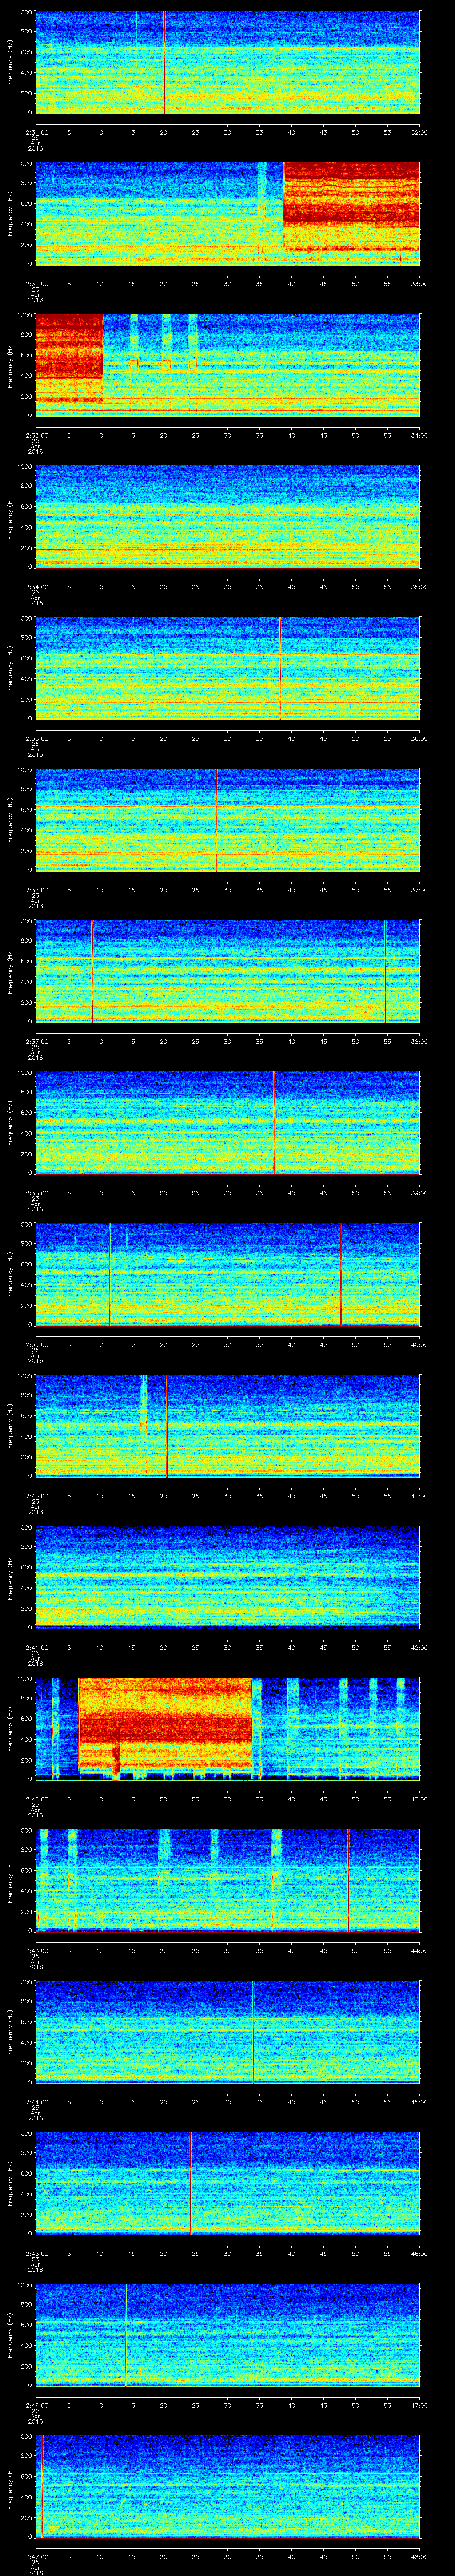Select the faint vertical line in 2:44:00 spectrogram
This screenshot has width=455, height=2576.
(253, 2032)
